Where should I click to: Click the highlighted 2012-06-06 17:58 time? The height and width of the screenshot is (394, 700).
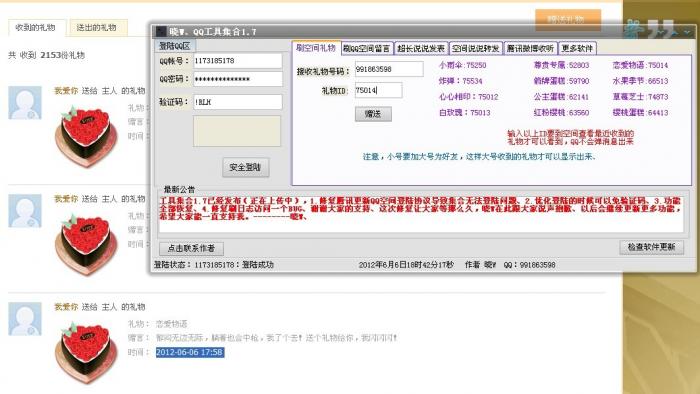(x=190, y=352)
